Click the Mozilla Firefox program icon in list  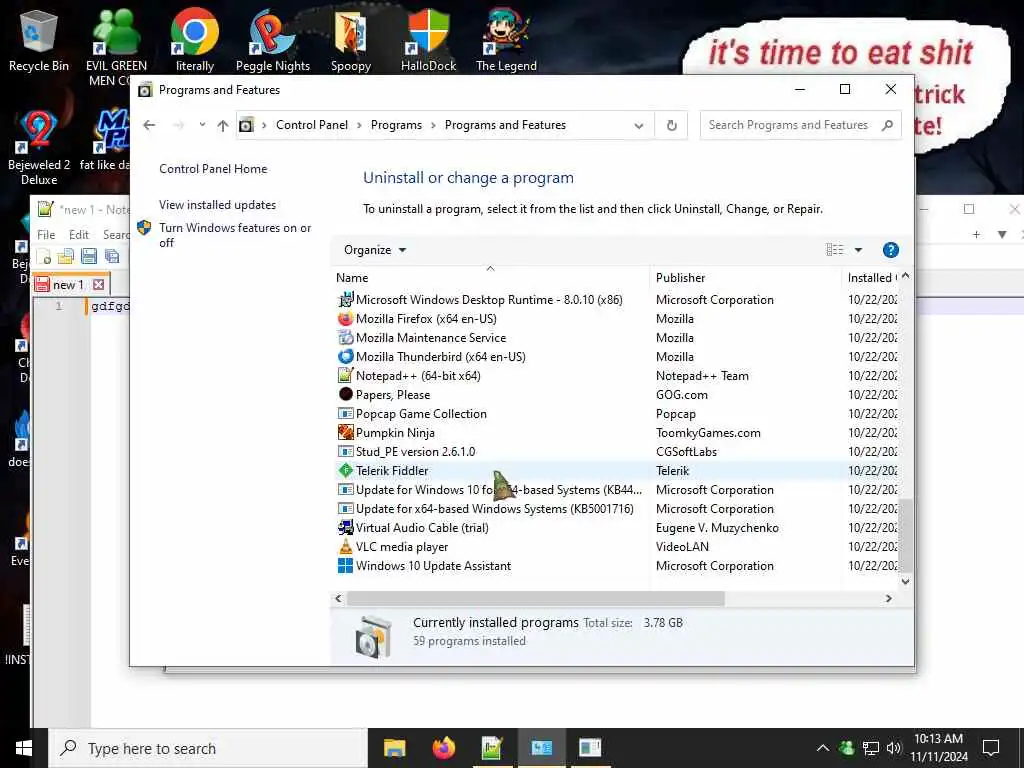(345, 319)
